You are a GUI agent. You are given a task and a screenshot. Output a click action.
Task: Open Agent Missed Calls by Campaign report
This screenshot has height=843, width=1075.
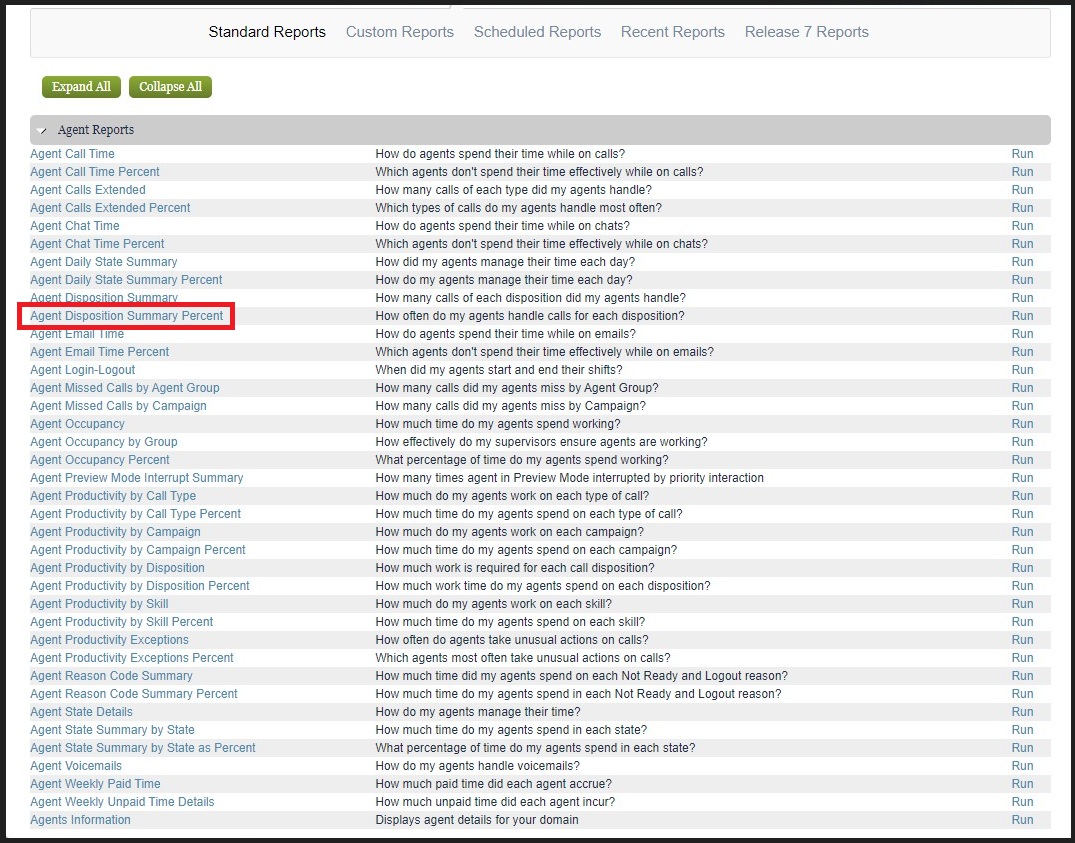pos(118,406)
